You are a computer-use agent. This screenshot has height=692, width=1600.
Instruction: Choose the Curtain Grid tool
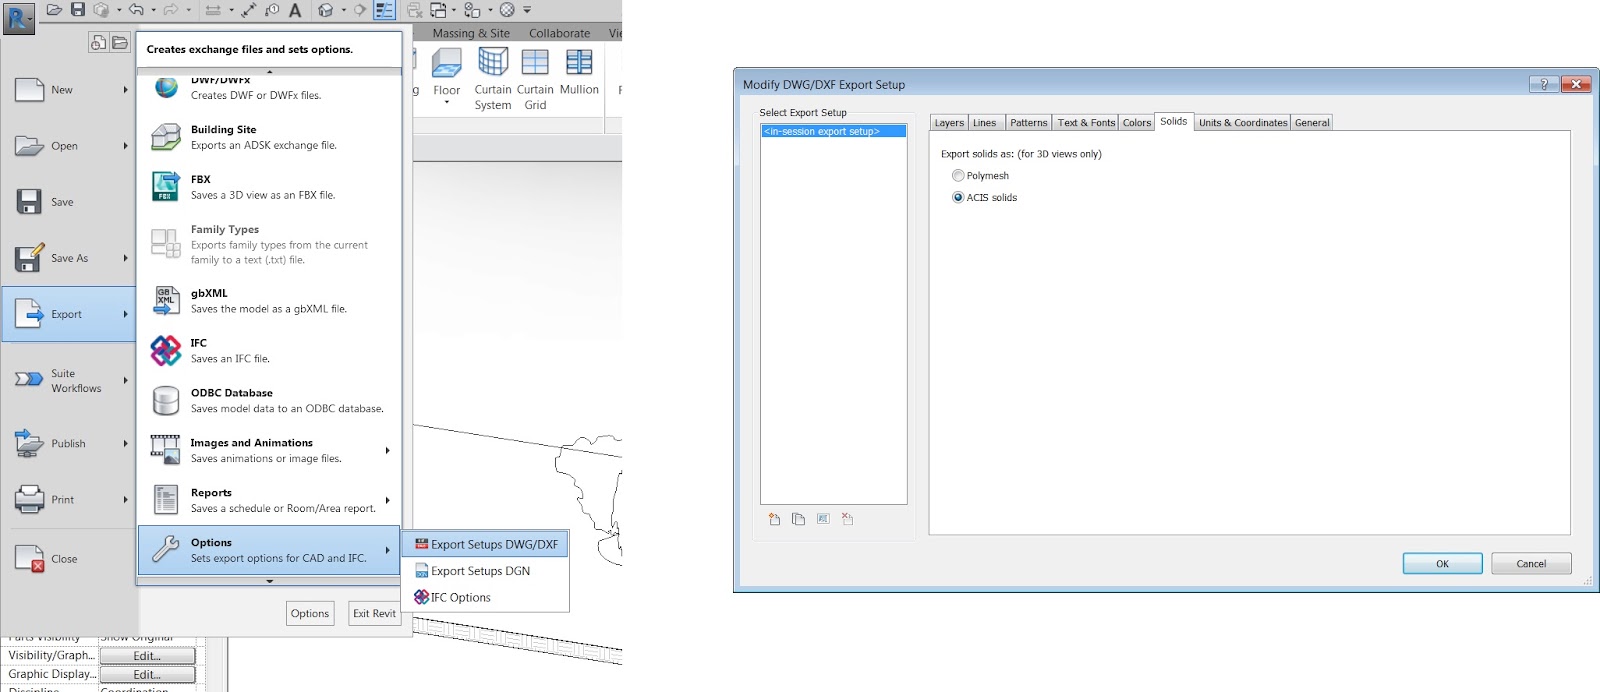pos(535,78)
